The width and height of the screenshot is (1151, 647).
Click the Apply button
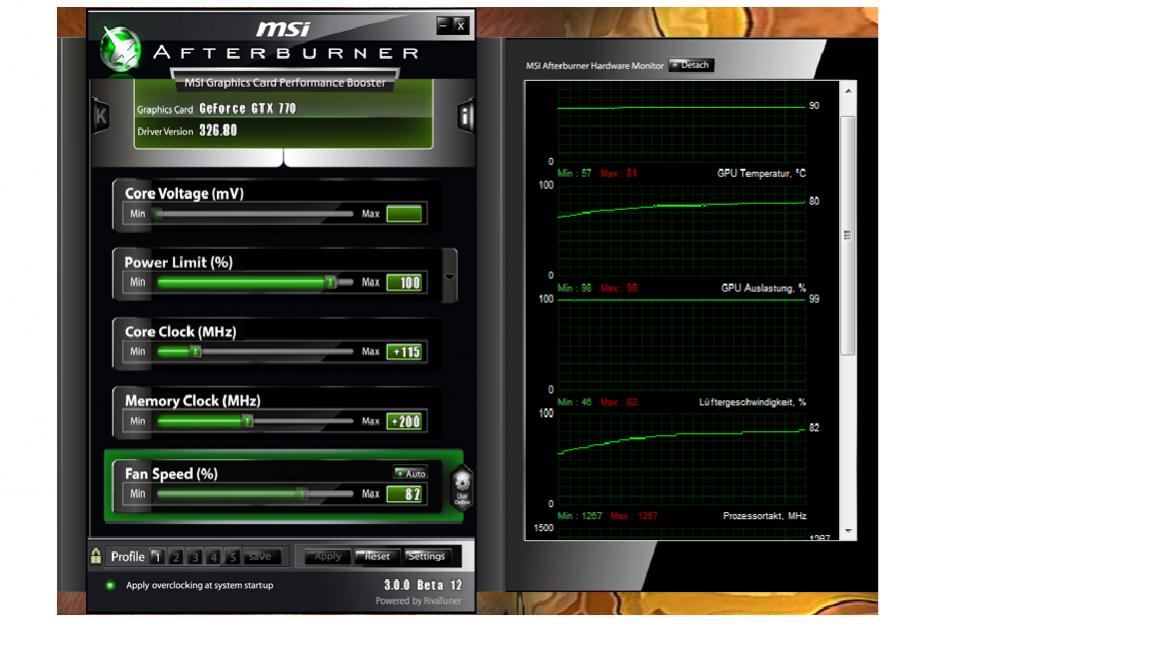coord(327,557)
